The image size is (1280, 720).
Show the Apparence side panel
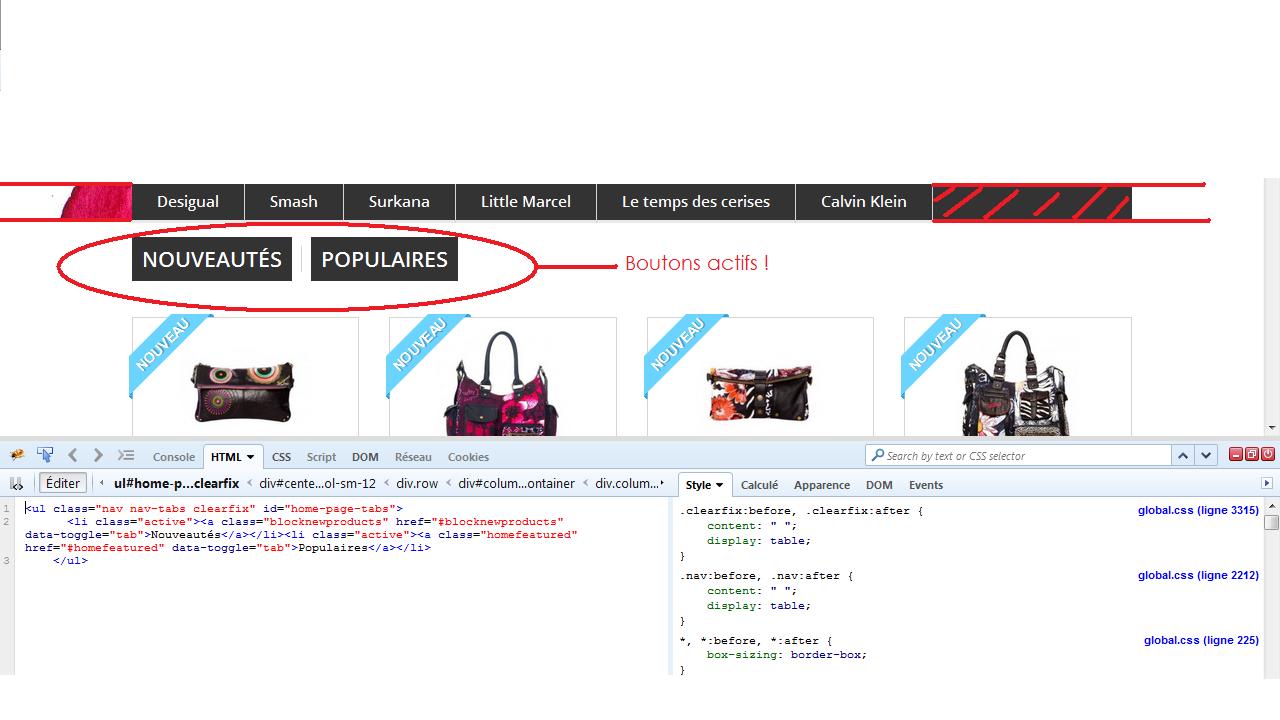[822, 485]
